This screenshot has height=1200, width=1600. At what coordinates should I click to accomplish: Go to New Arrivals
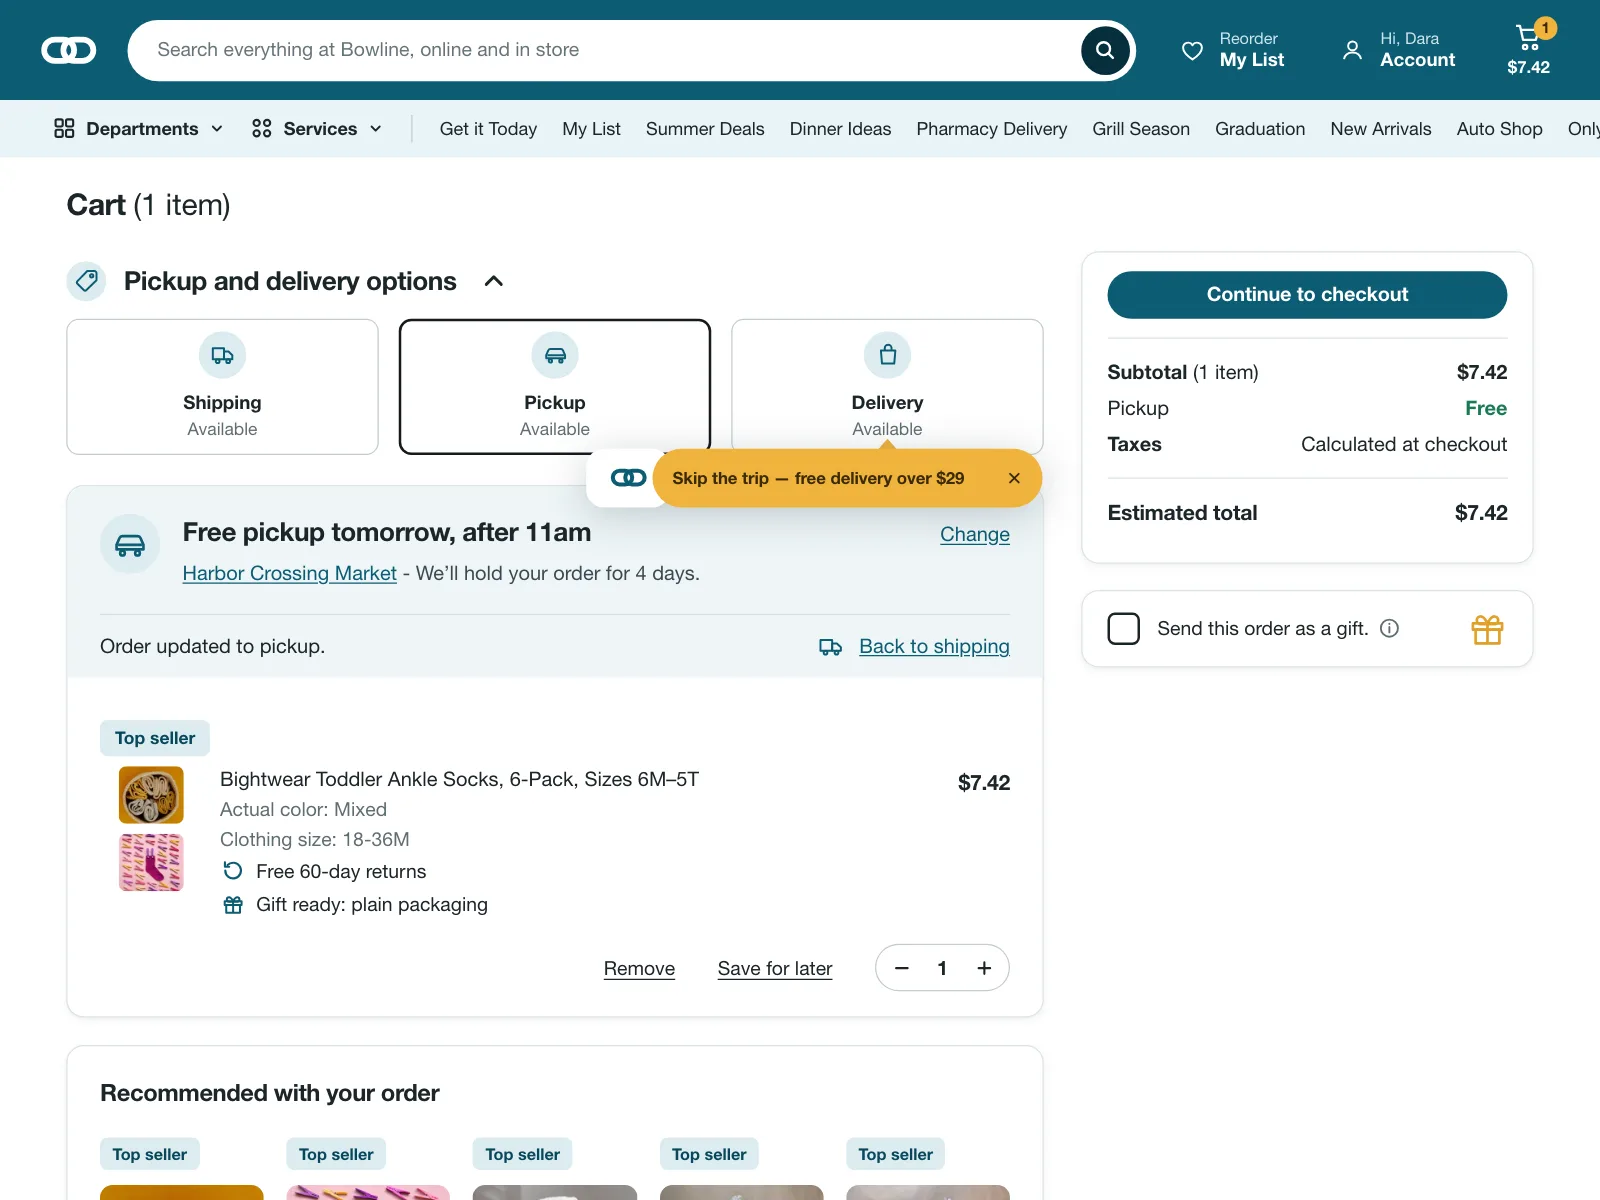click(x=1381, y=129)
